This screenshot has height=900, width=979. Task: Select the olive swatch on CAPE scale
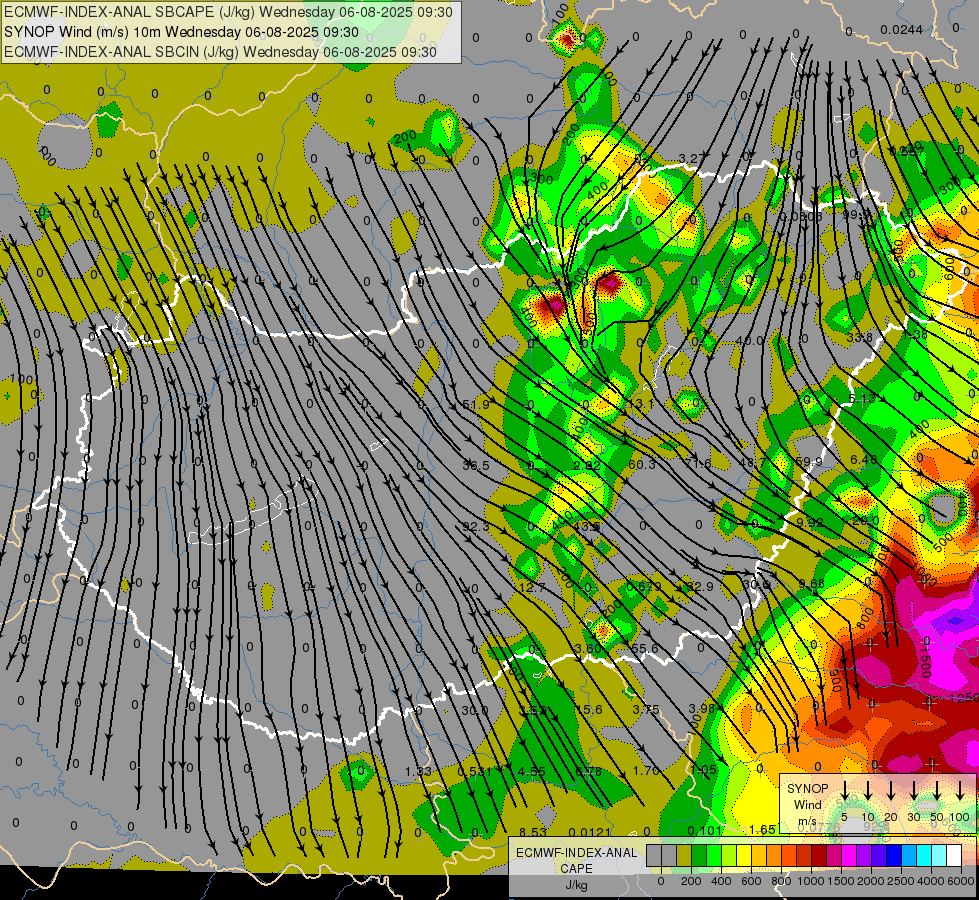pos(684,855)
